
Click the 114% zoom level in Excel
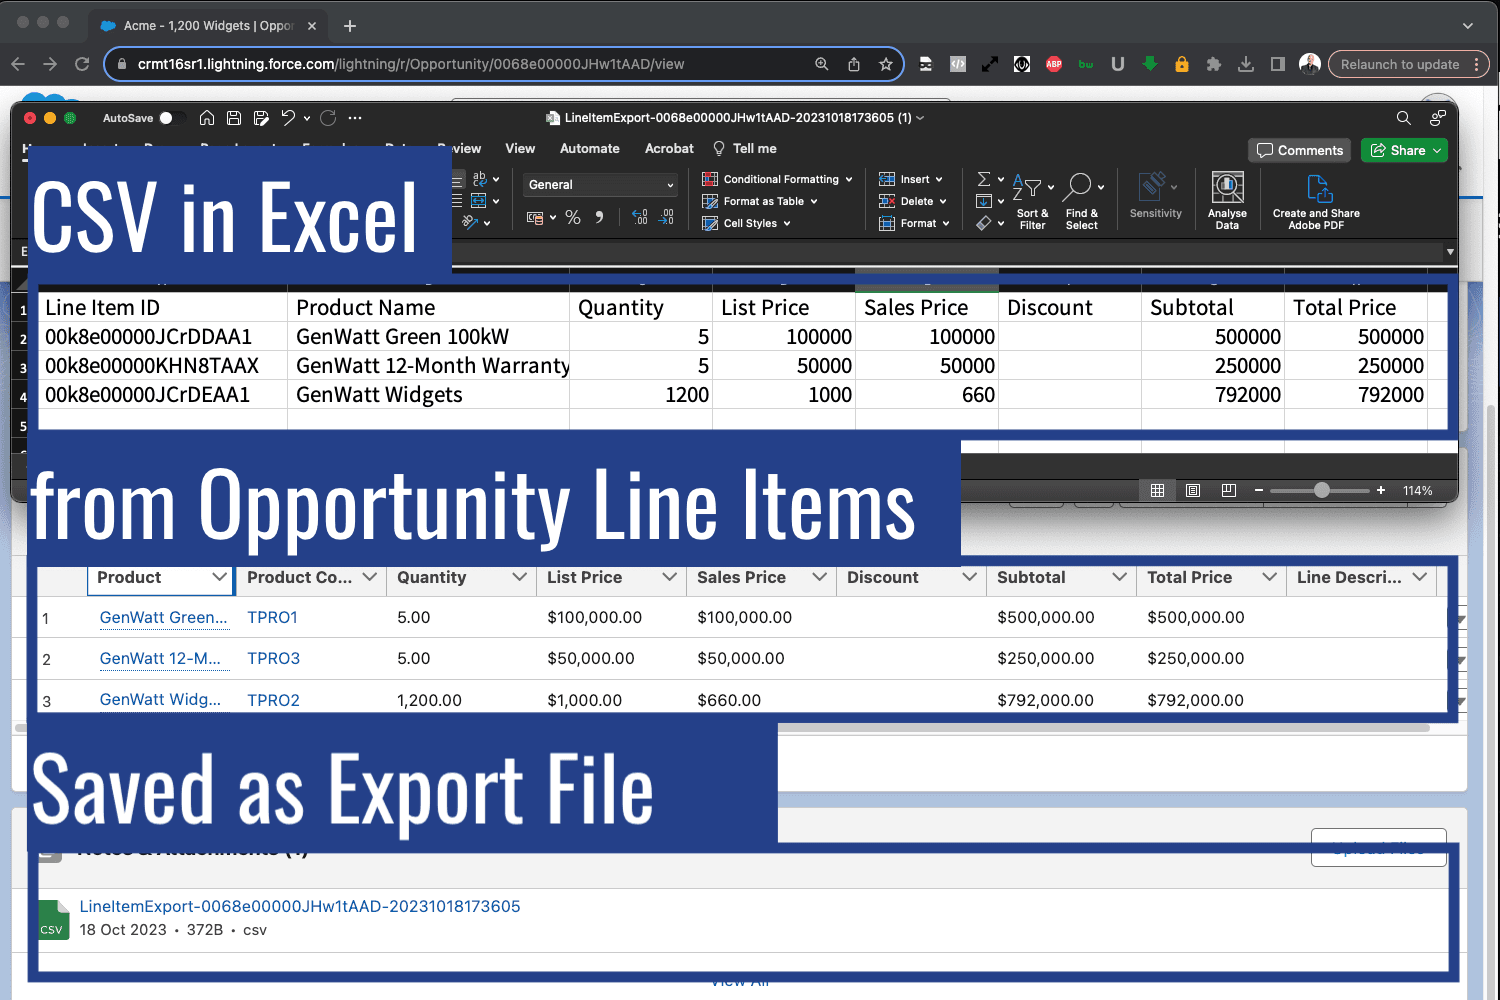1418,490
